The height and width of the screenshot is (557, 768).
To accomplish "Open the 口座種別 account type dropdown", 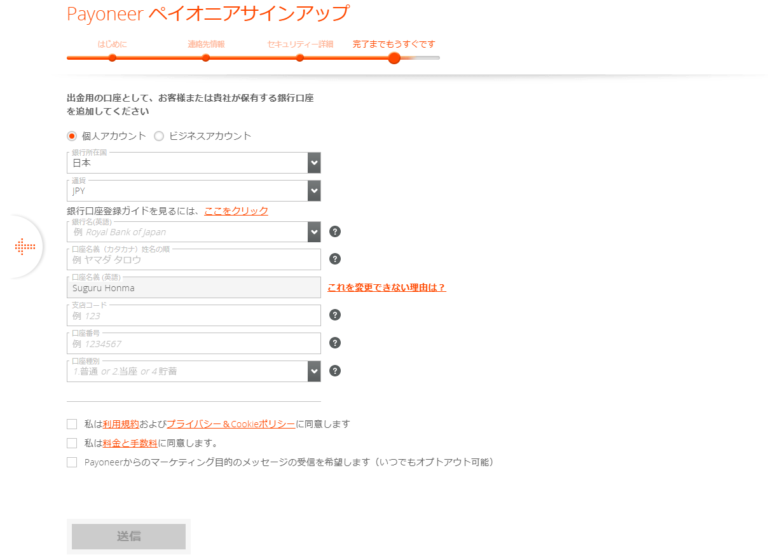I will pos(314,371).
